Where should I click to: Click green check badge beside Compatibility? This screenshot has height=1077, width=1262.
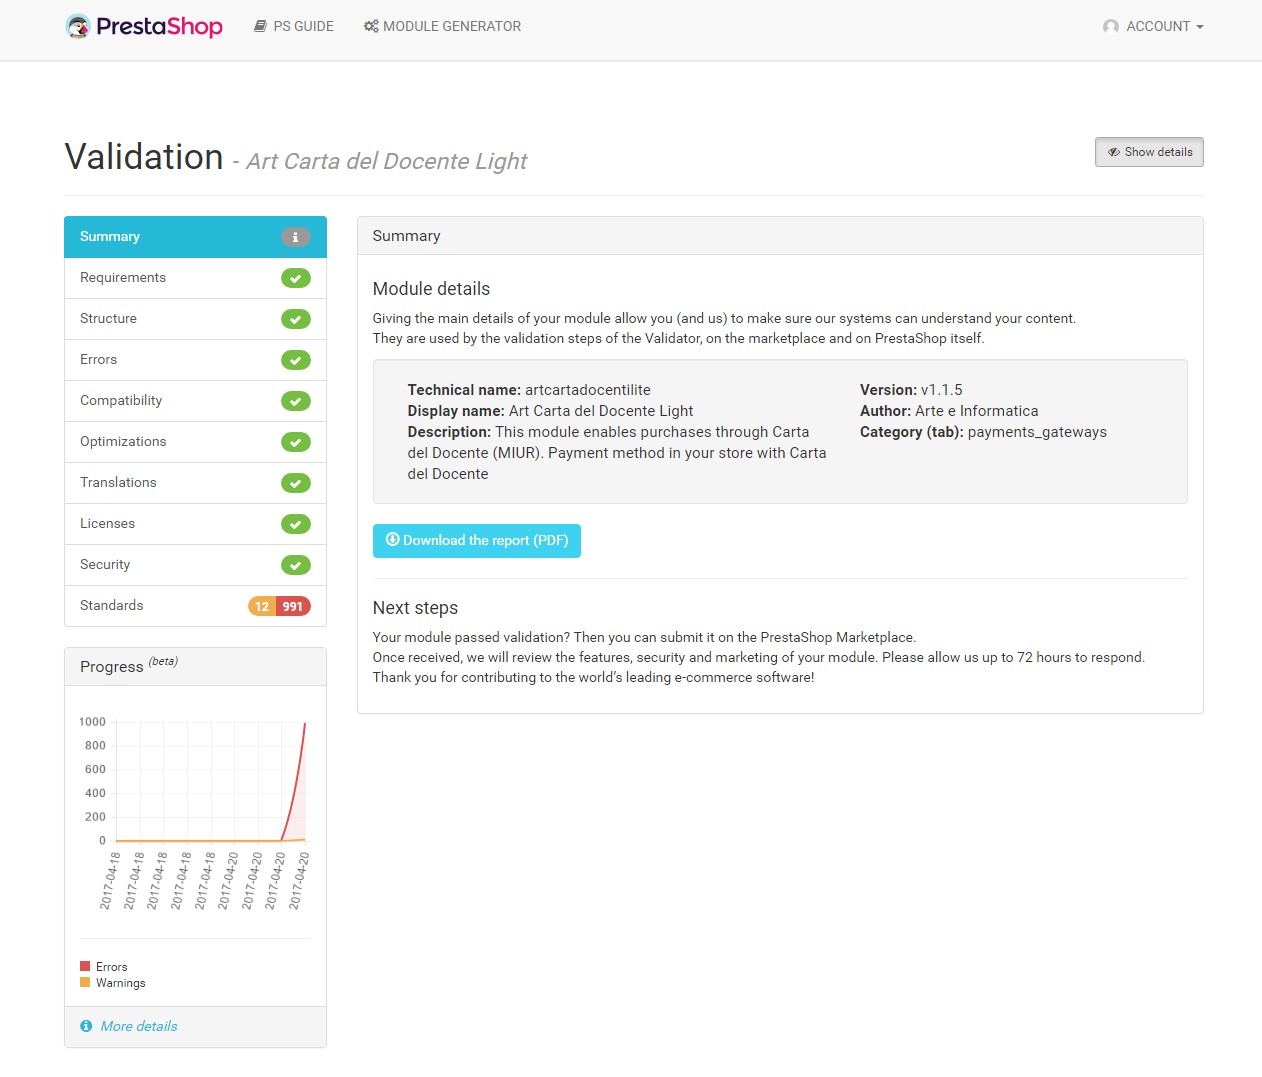(x=296, y=401)
